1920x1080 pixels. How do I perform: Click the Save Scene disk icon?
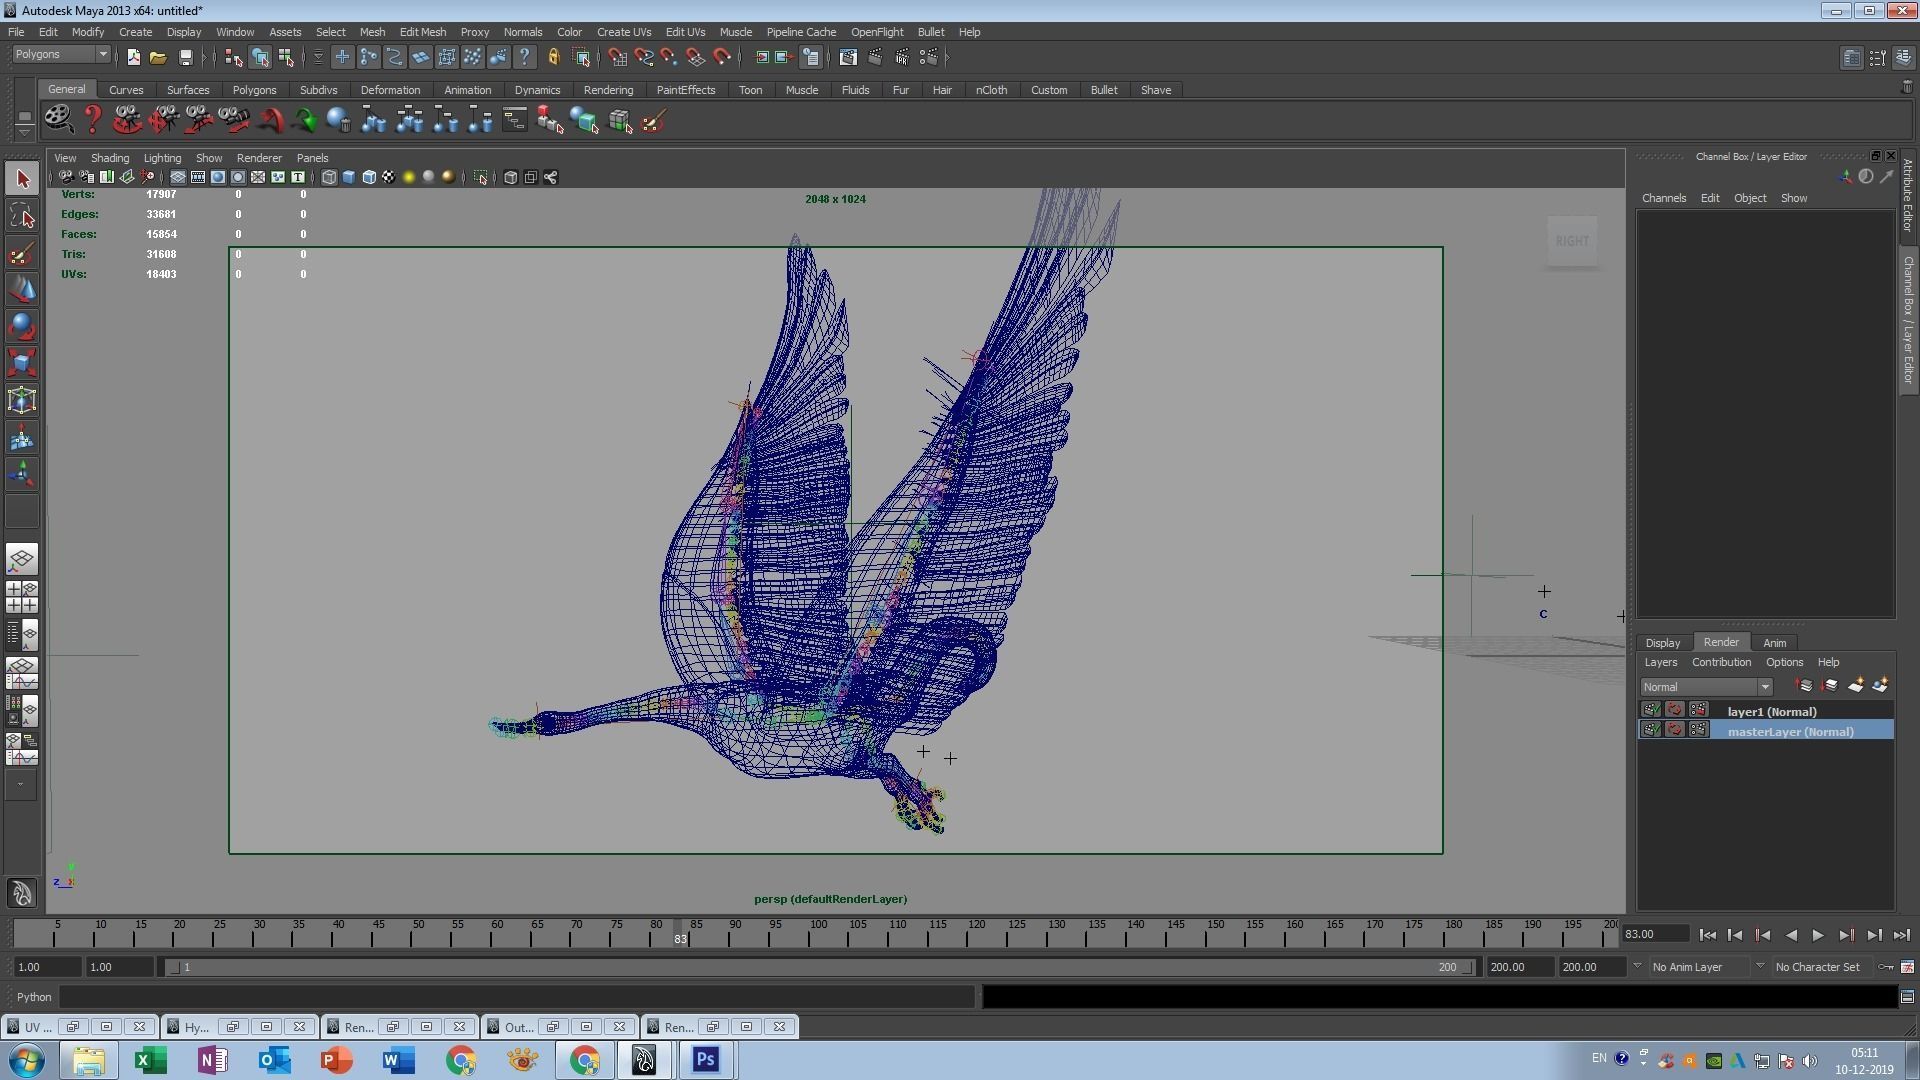(x=185, y=57)
